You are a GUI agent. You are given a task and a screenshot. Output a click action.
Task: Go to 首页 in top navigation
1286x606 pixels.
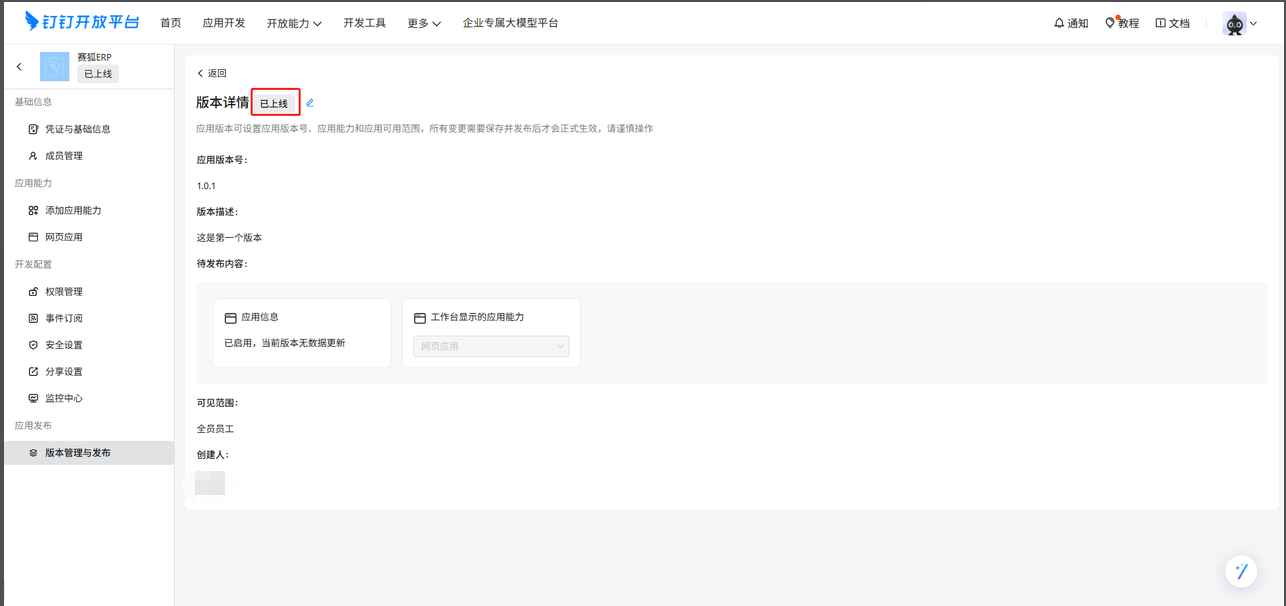pos(171,23)
